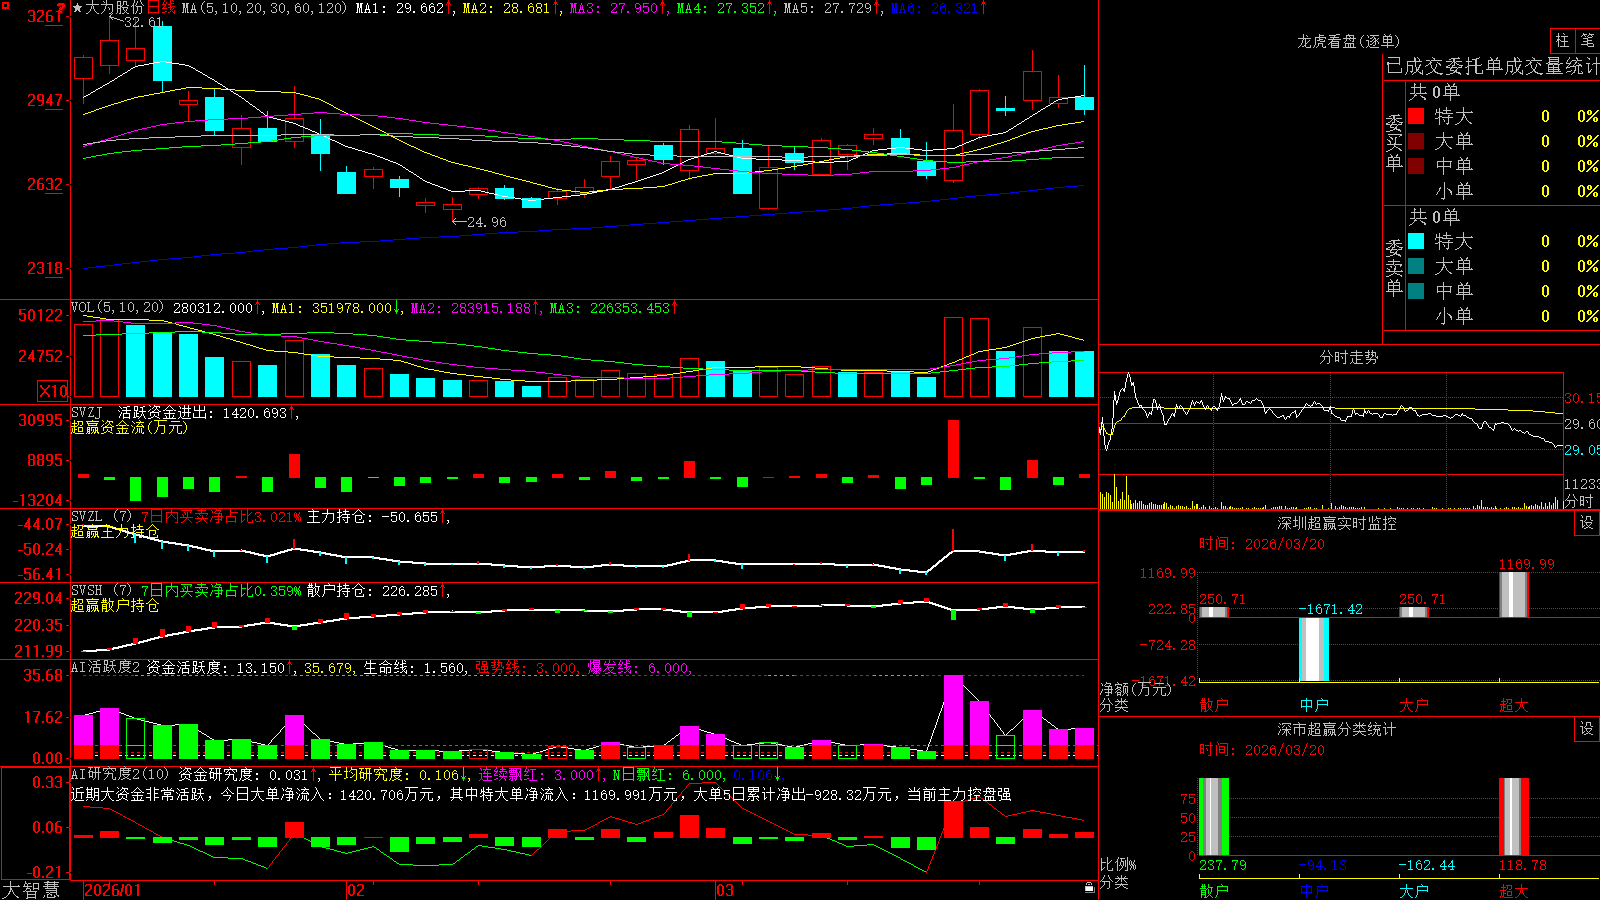Open 设 settings for 深圳超赢实时监控
Image resolution: width=1600 pixels, height=900 pixels.
pos(1587,523)
